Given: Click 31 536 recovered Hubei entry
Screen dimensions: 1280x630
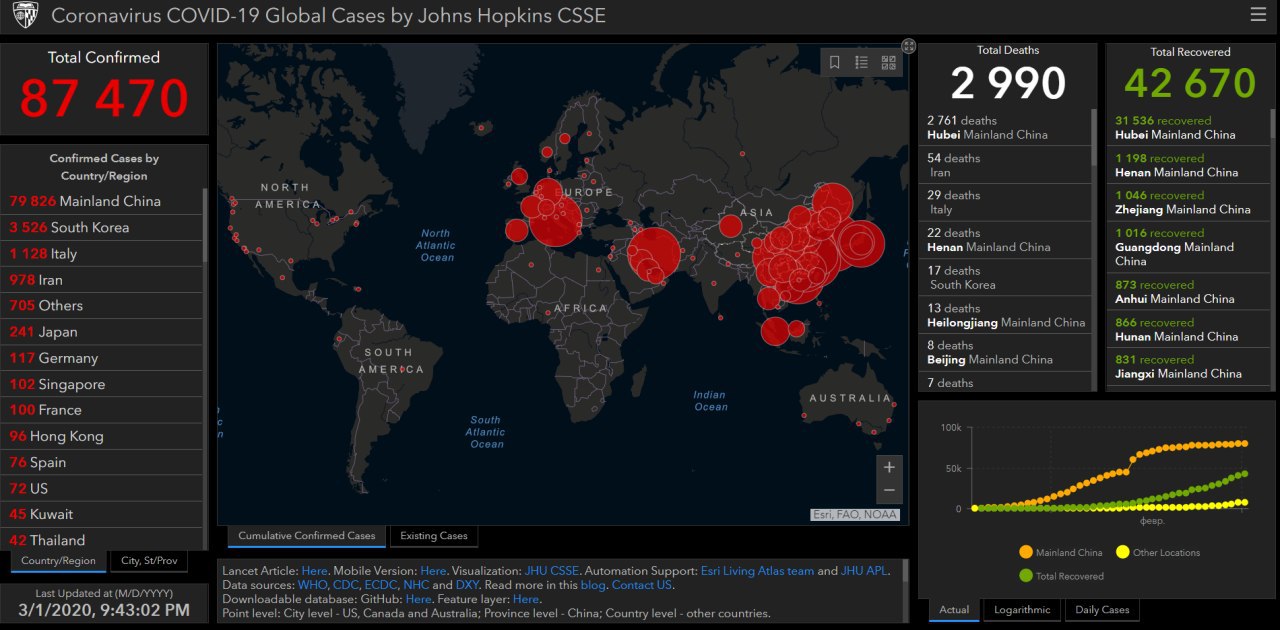Looking at the screenshot, I should pyautogui.click(x=1190, y=127).
